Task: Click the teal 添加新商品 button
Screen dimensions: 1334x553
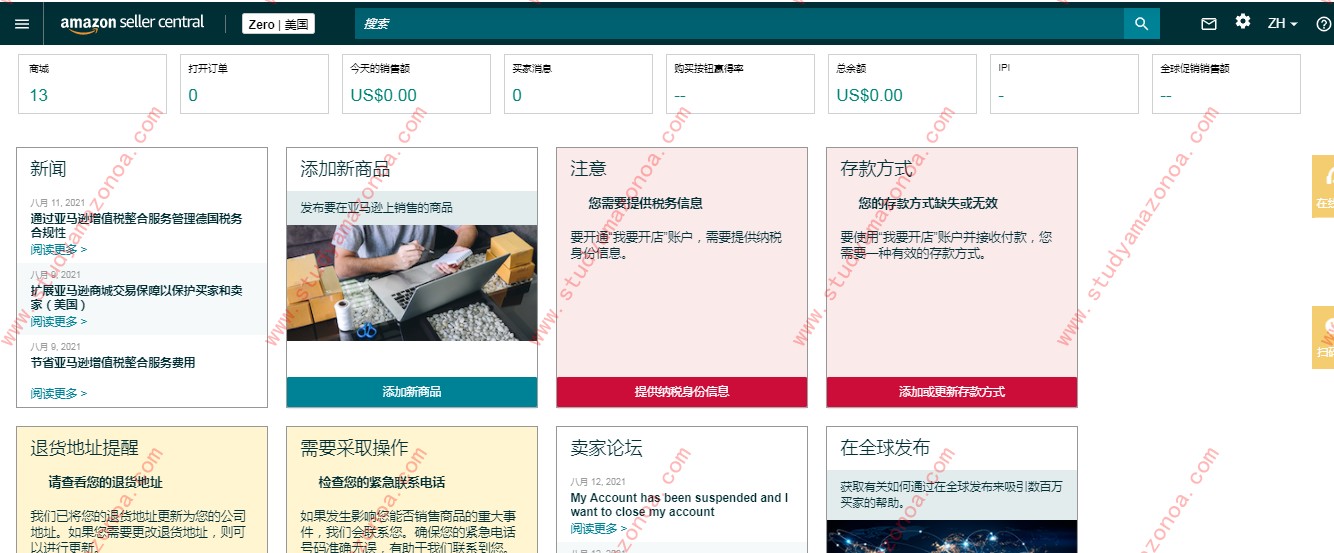Action: (412, 392)
